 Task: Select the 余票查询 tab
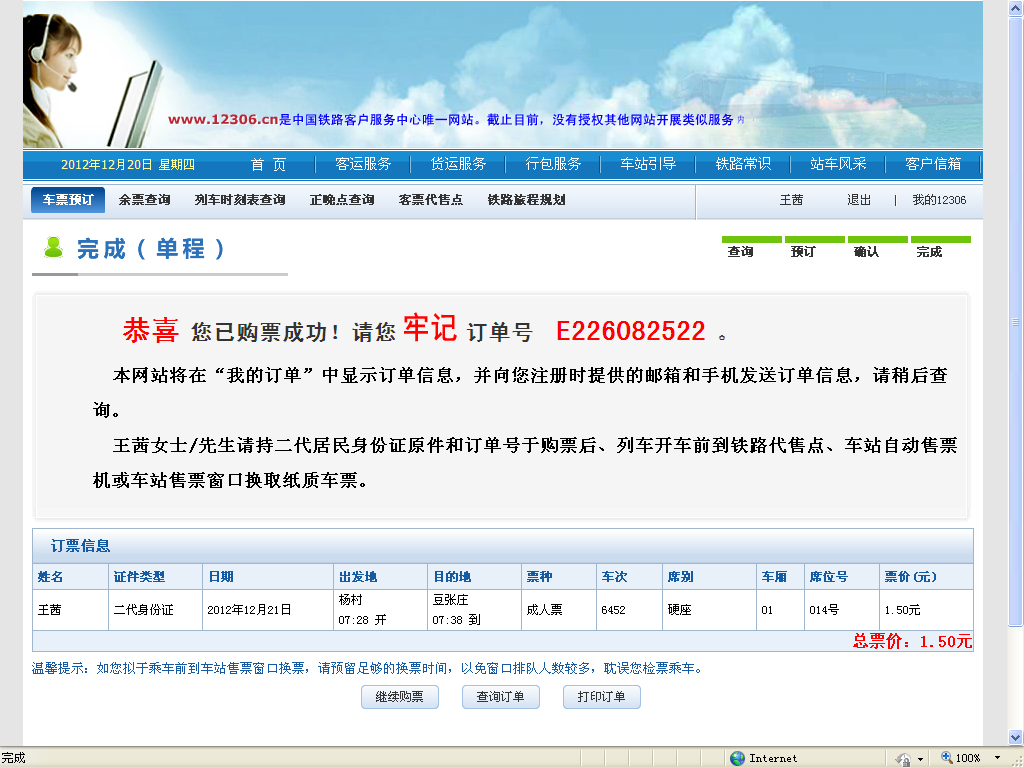coord(144,200)
